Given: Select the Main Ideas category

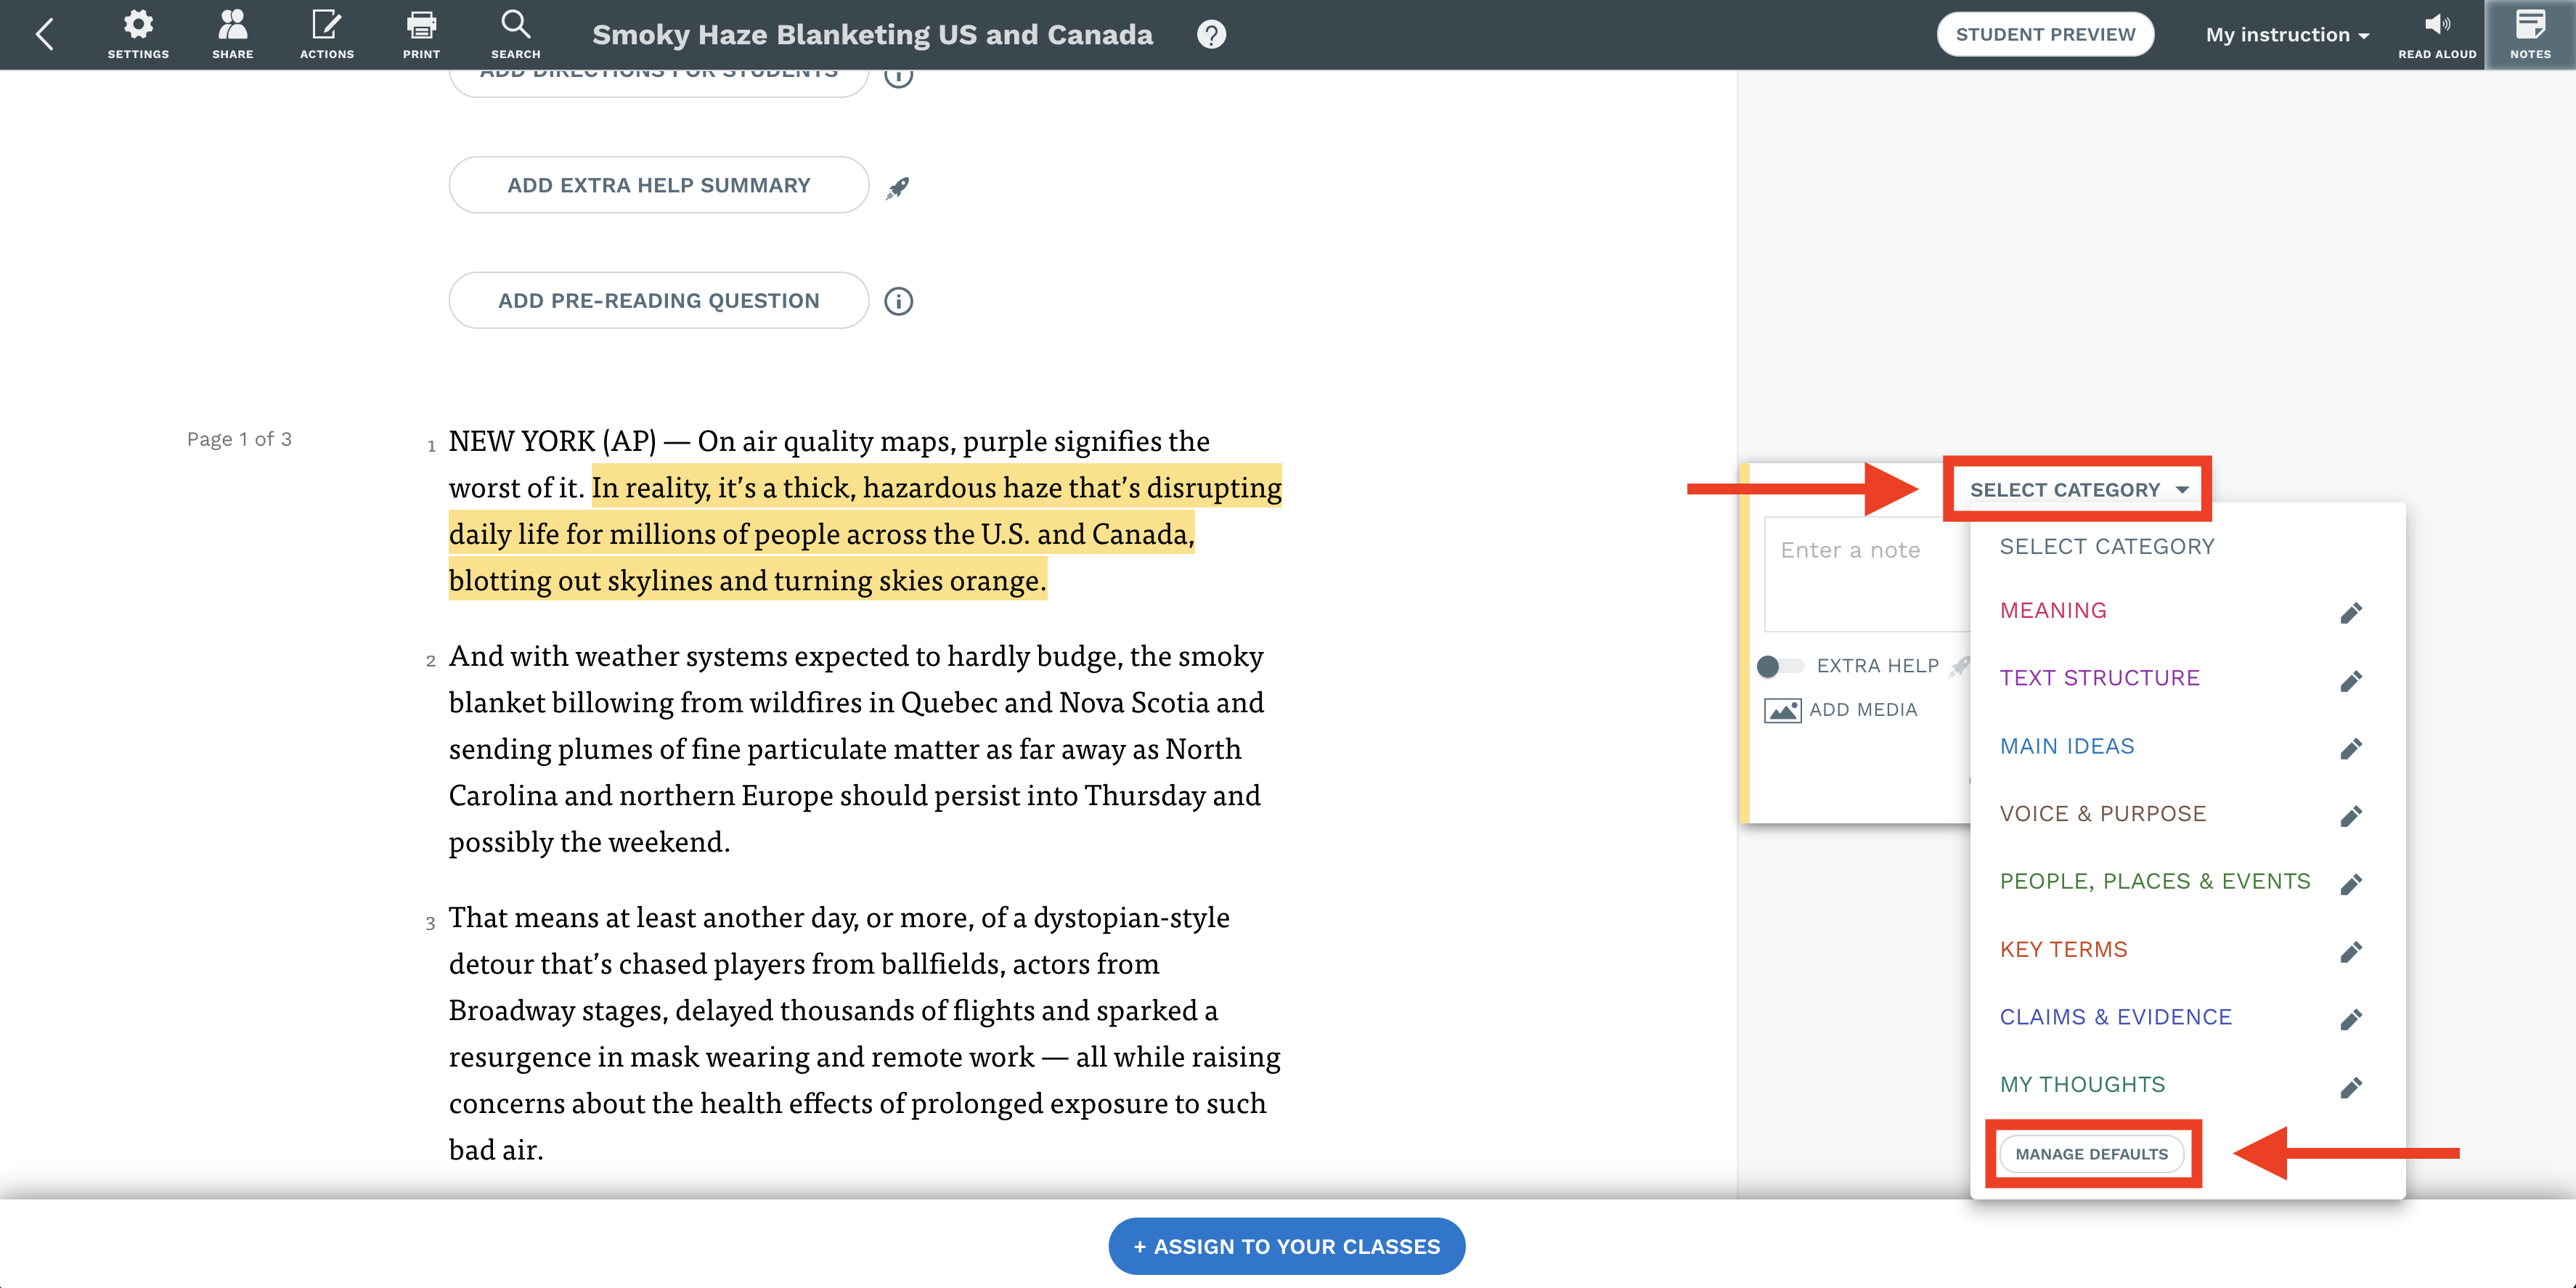Looking at the screenshot, I should click(2066, 746).
